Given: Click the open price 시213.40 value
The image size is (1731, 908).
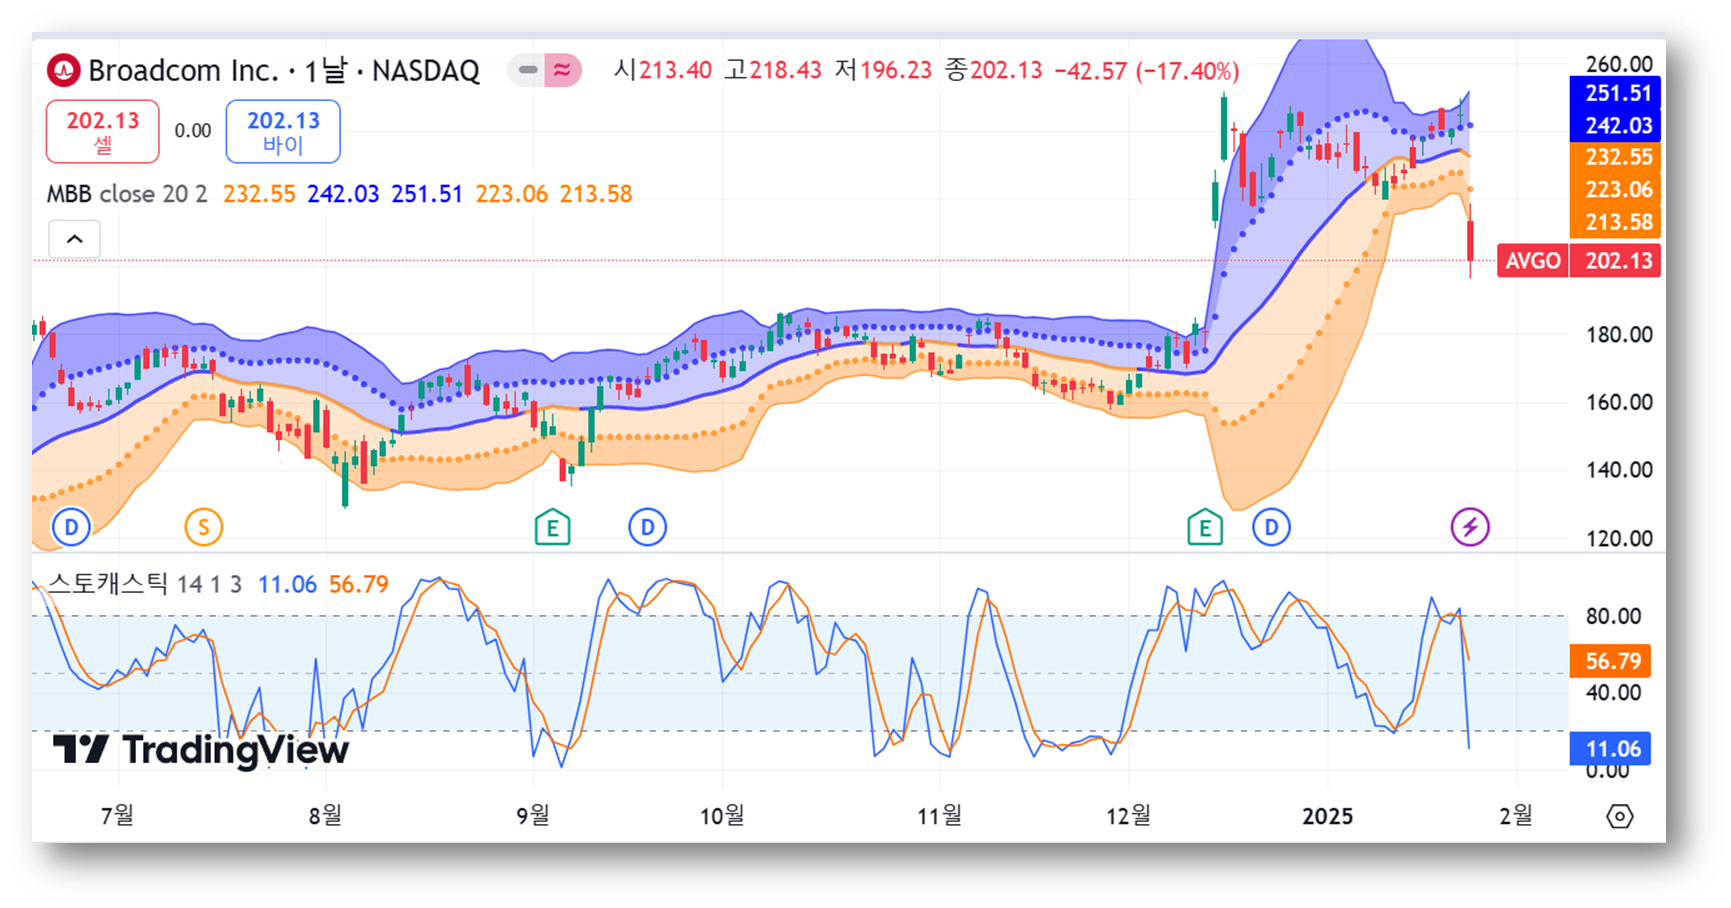Looking at the screenshot, I should (663, 70).
